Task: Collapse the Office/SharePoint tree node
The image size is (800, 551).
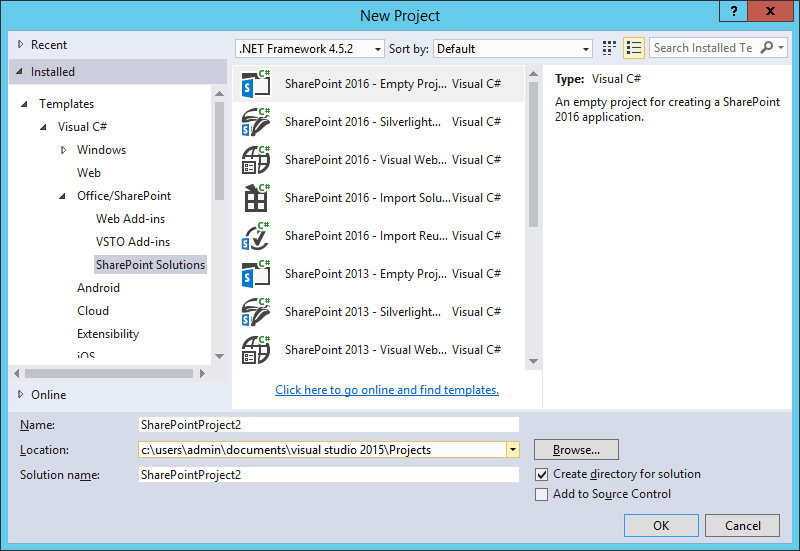Action: point(62,196)
